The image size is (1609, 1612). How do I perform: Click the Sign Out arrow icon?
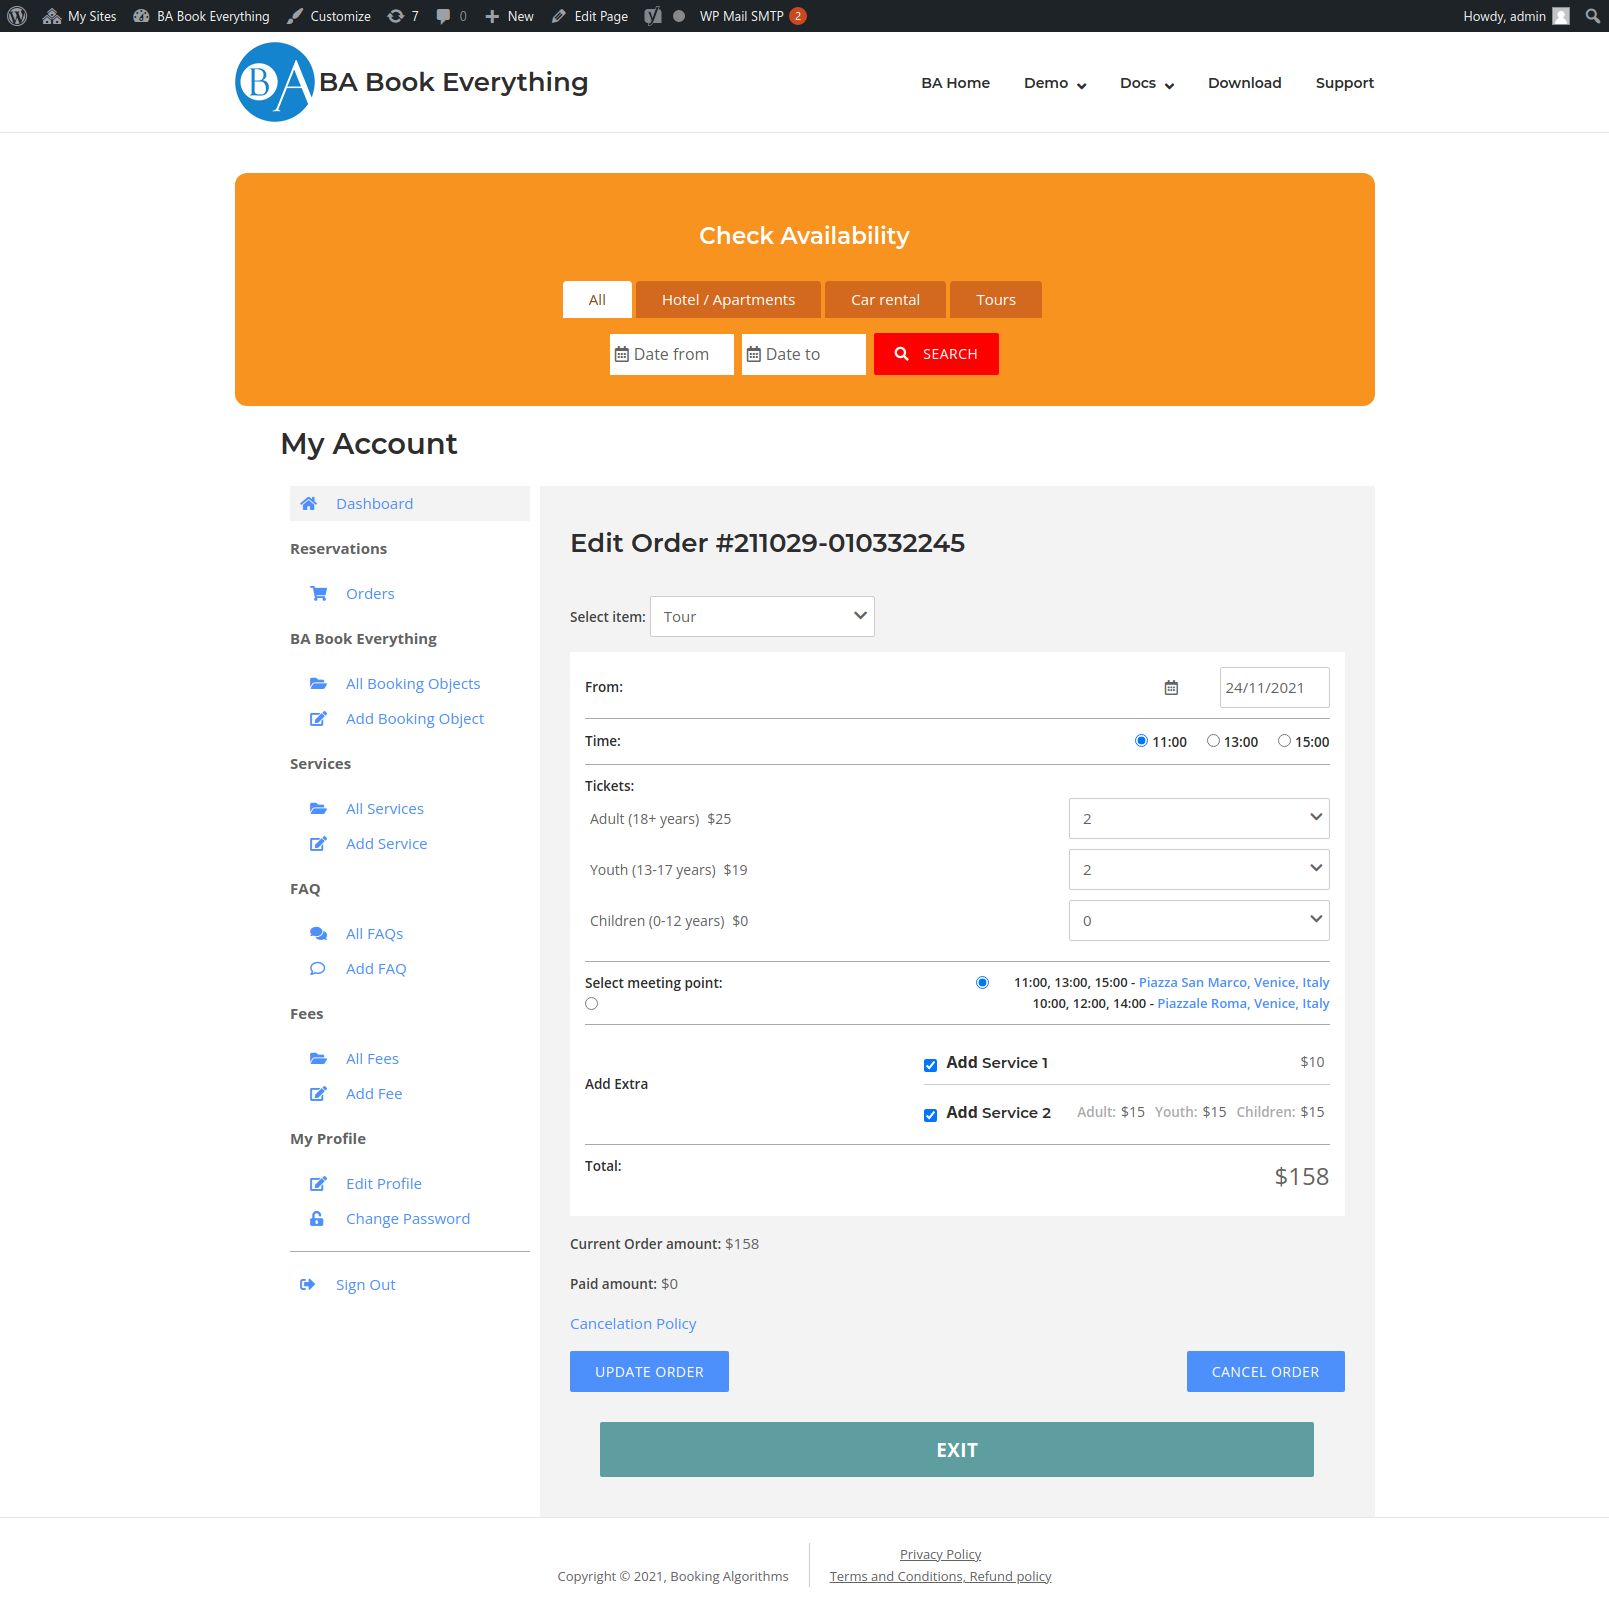pyautogui.click(x=308, y=1285)
